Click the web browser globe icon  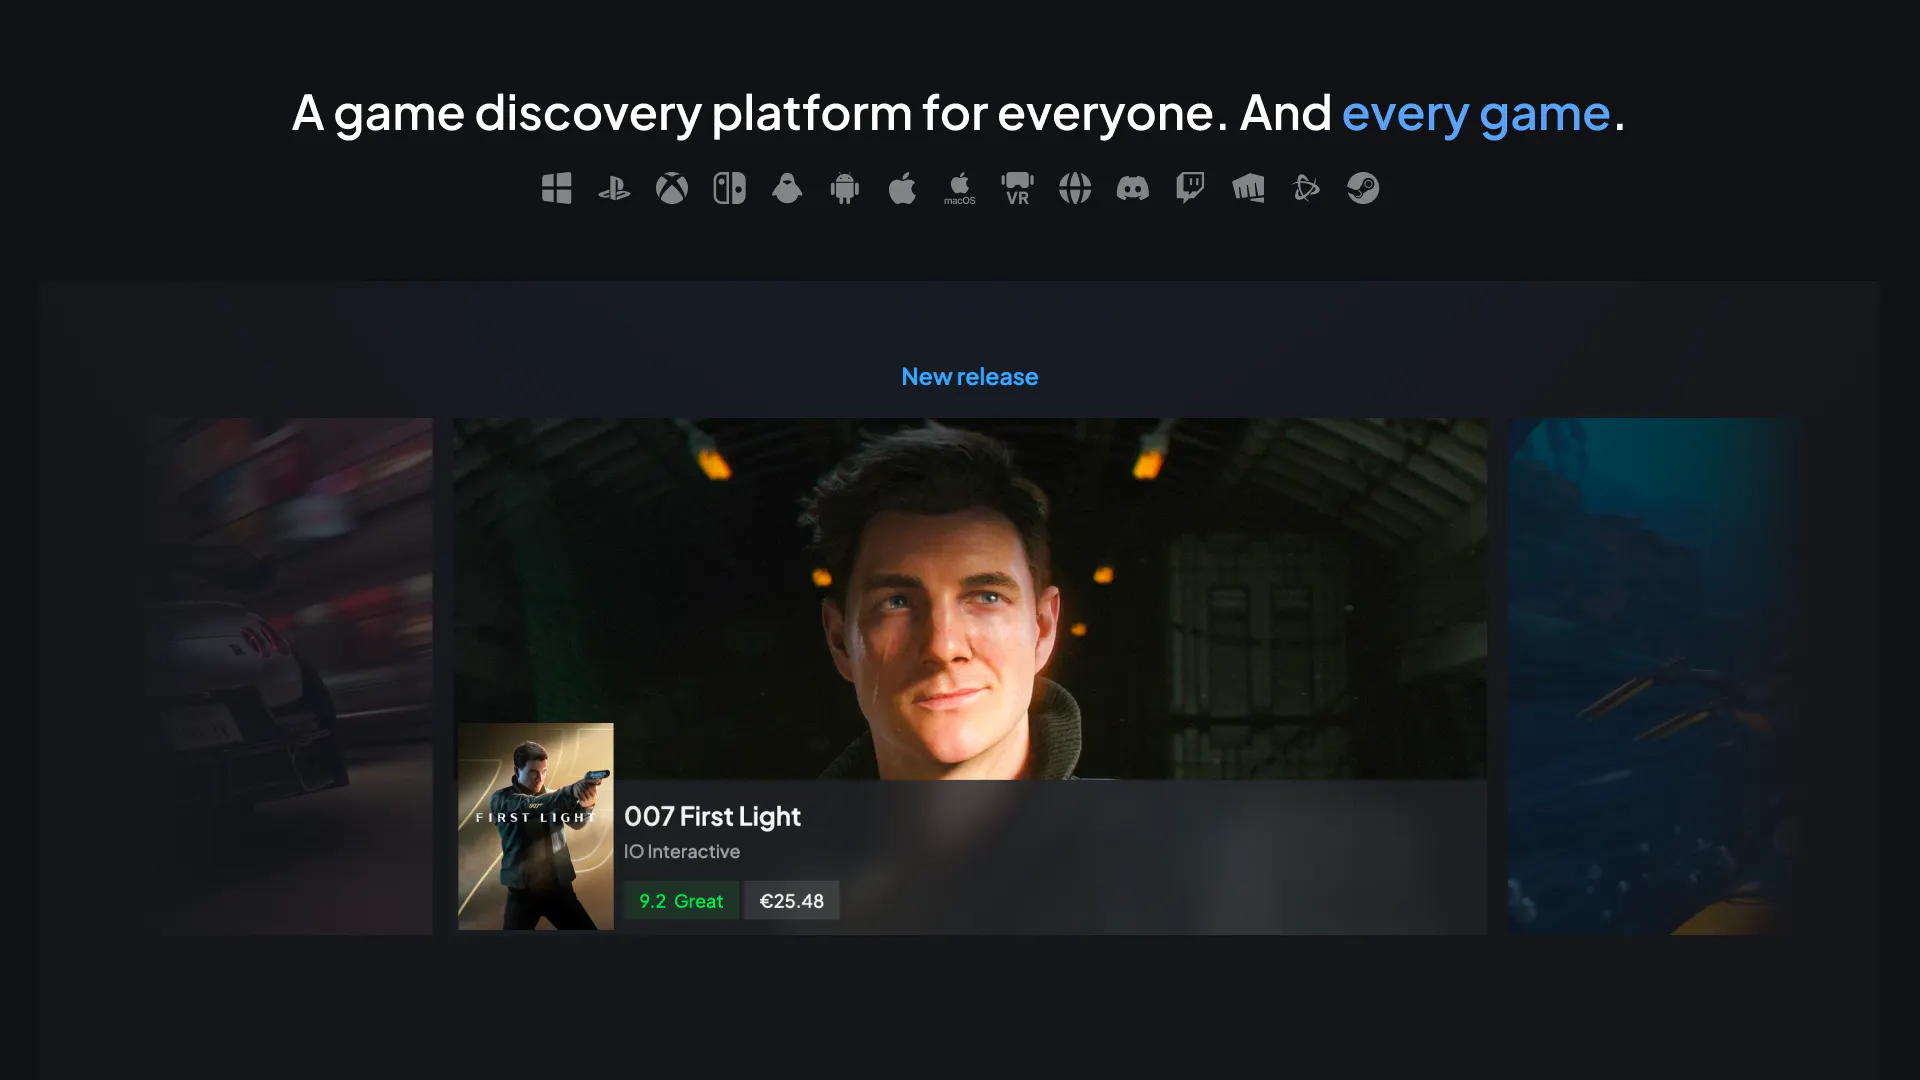(1075, 188)
